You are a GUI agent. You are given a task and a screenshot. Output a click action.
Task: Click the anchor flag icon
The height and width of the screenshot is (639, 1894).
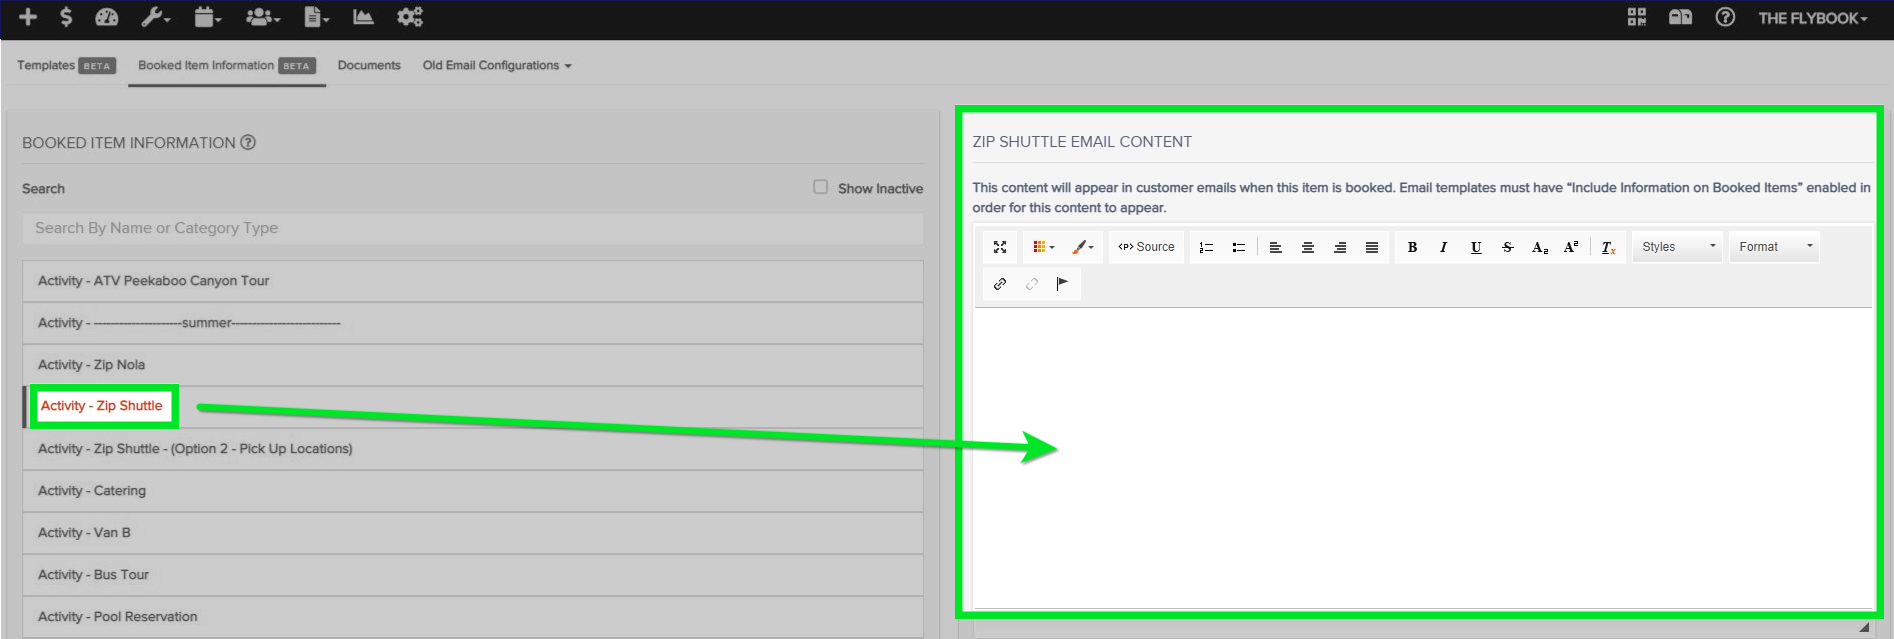[1062, 284]
